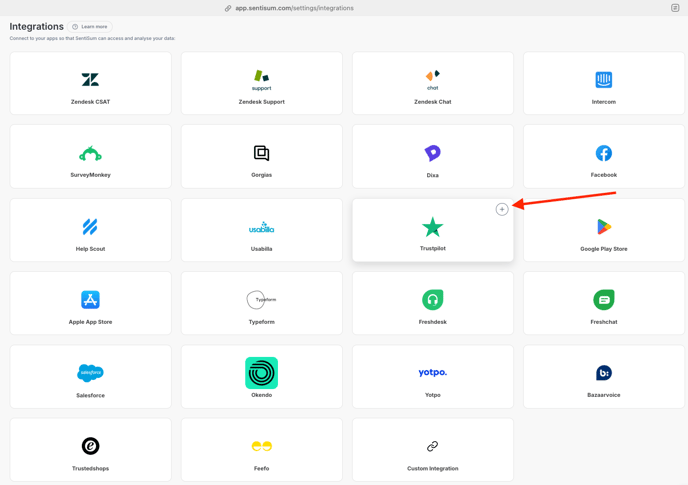Open the Freshchat logo icon
688x485 pixels.
pos(604,300)
